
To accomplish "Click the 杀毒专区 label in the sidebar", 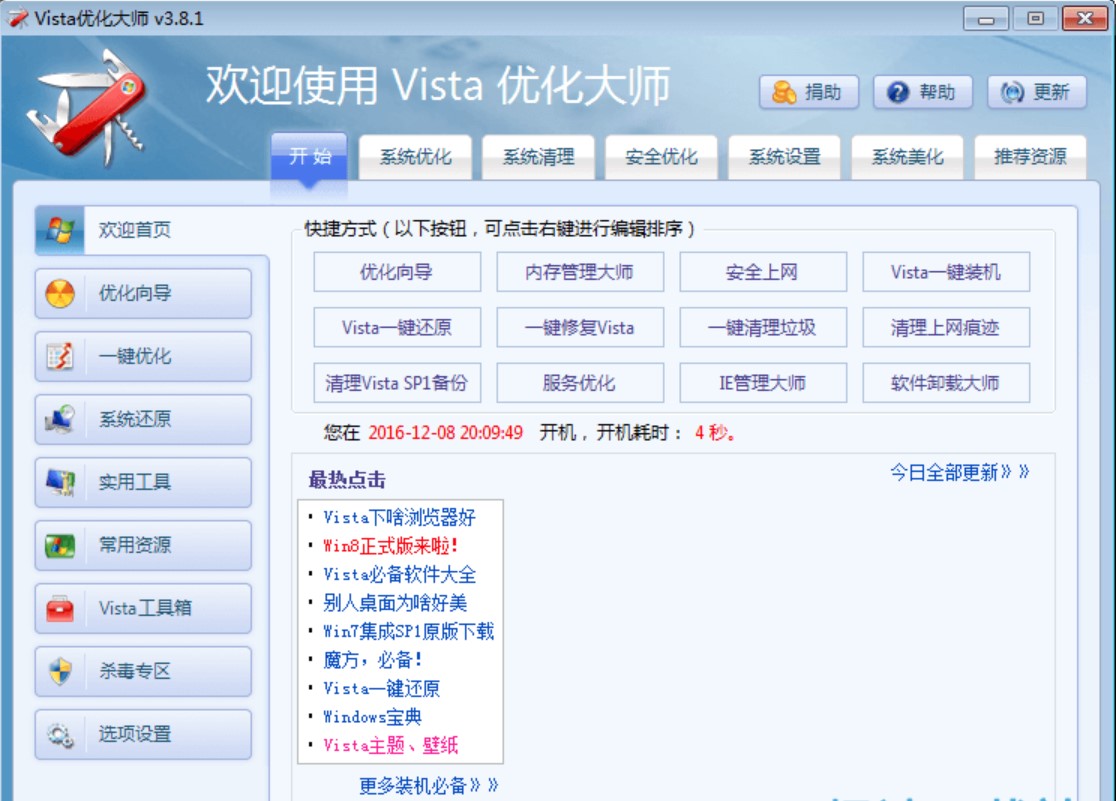I will tap(135, 671).
